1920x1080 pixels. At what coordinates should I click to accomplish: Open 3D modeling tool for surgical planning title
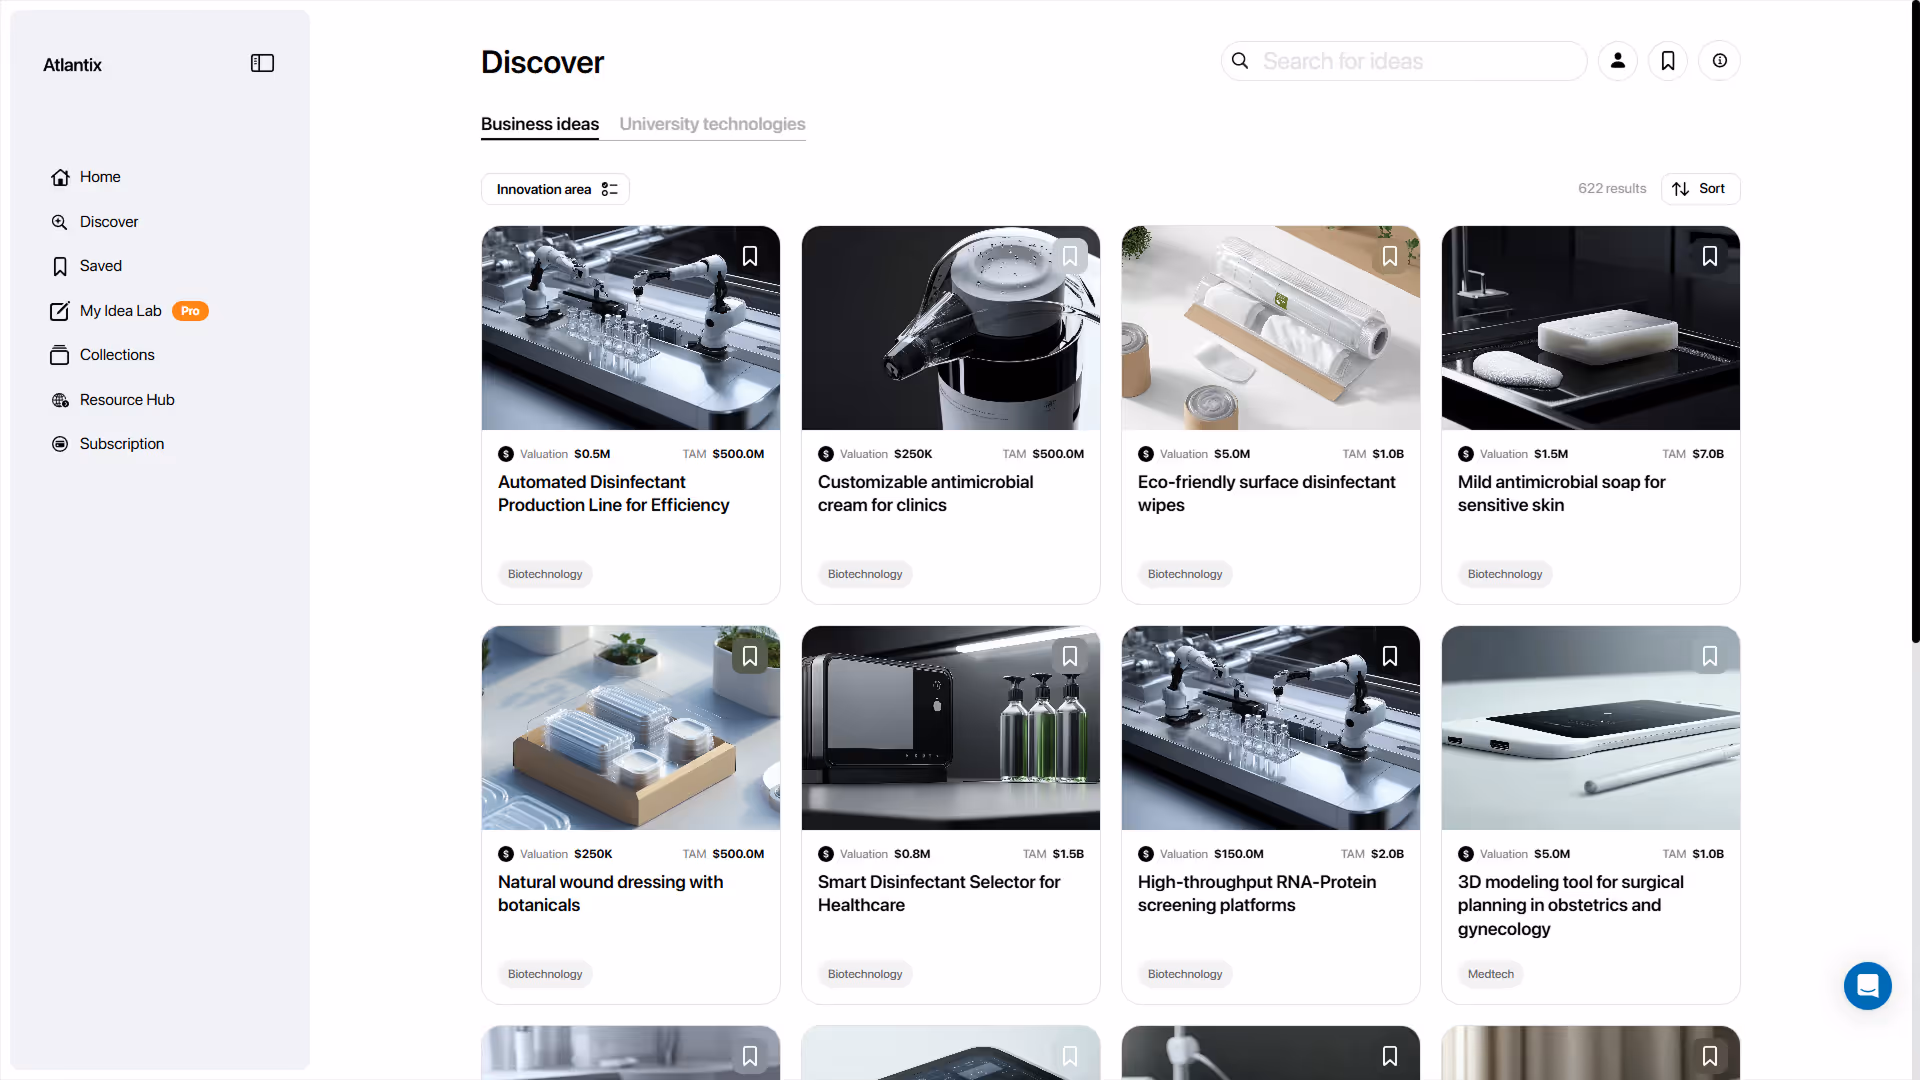click(x=1570, y=905)
